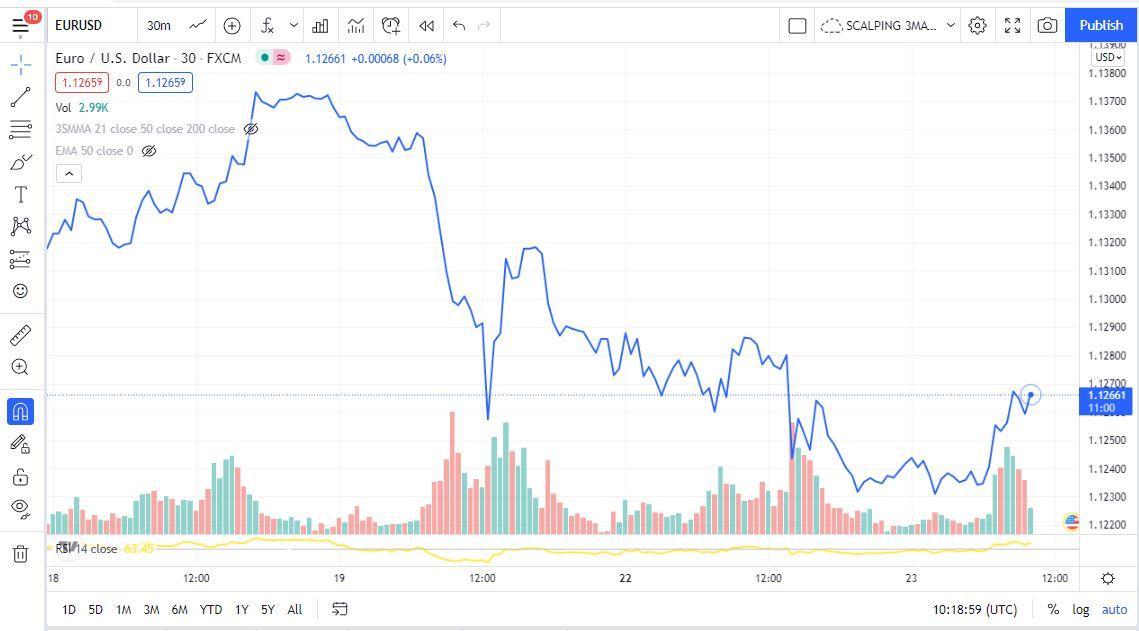Select the Text annotation tool
This screenshot has width=1139, height=631.
pos(20,195)
